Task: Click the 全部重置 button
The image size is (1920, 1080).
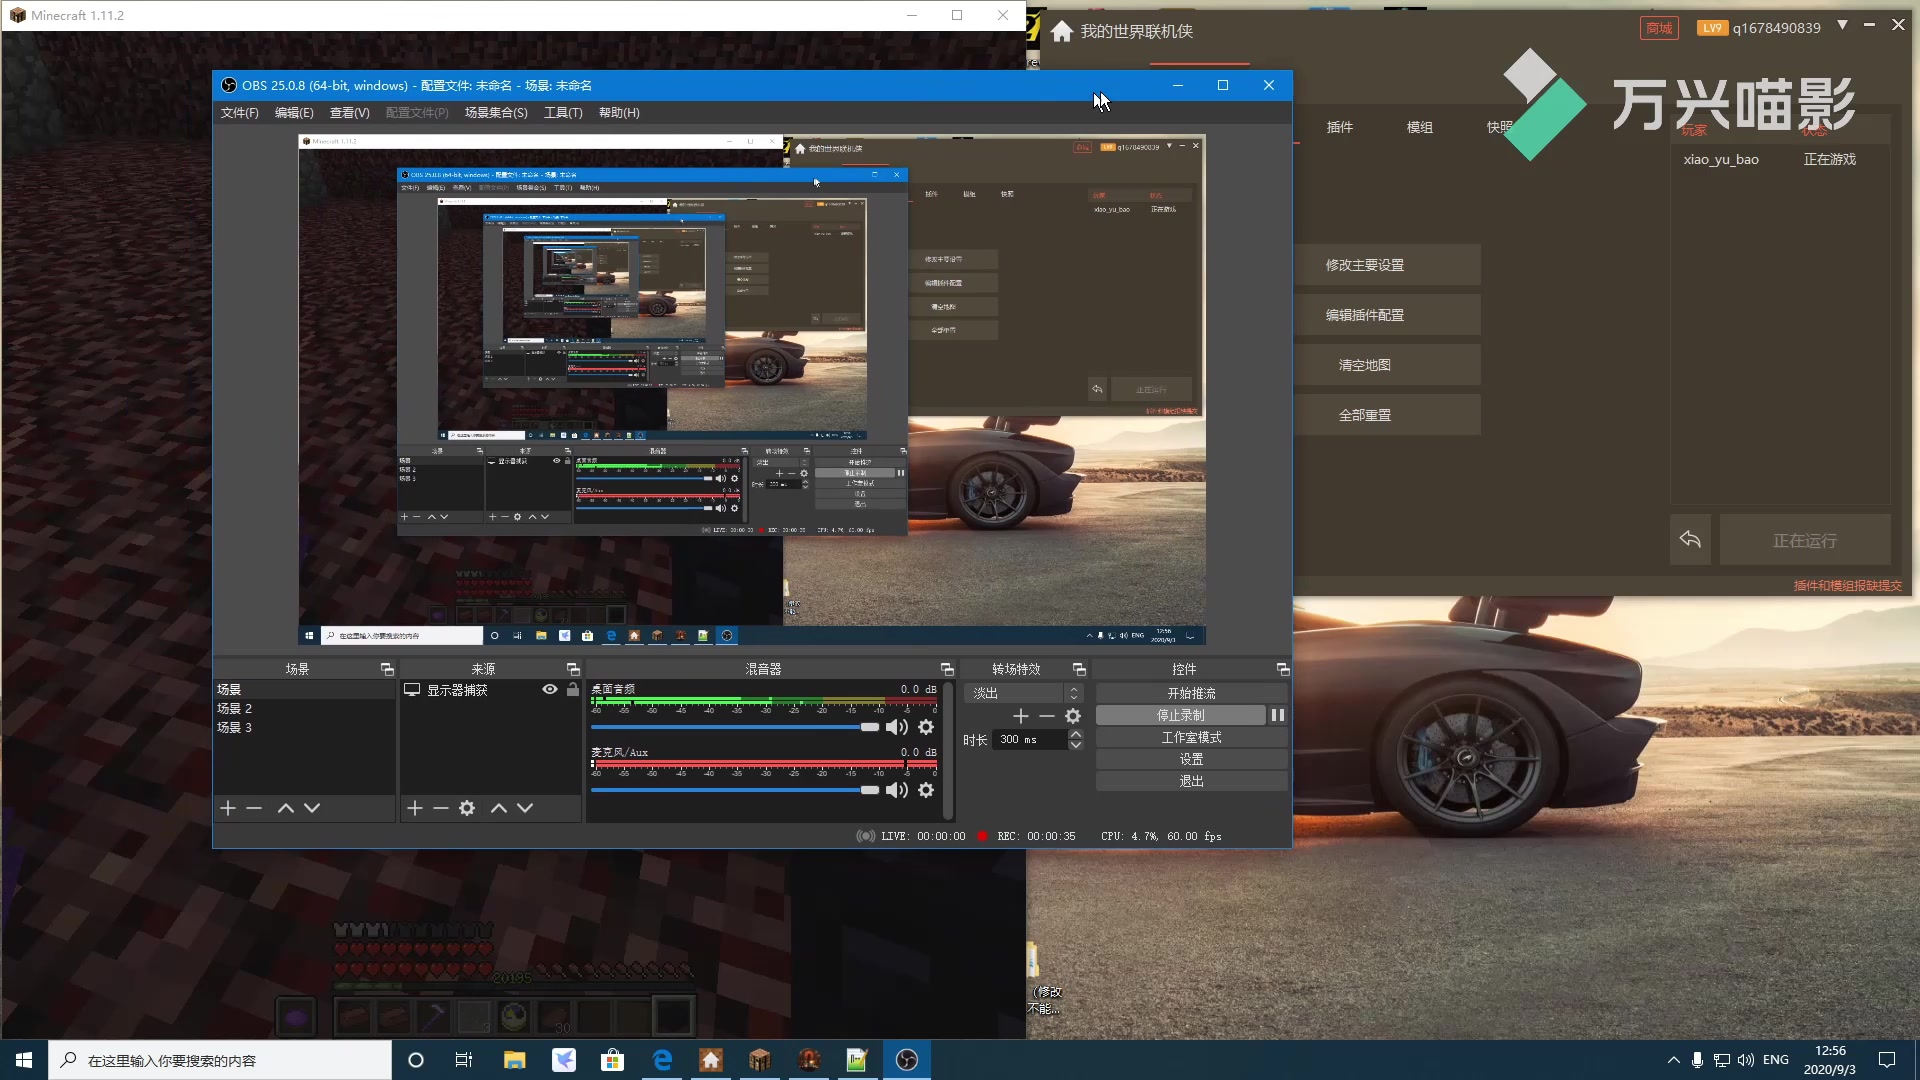Action: pyautogui.click(x=1387, y=415)
